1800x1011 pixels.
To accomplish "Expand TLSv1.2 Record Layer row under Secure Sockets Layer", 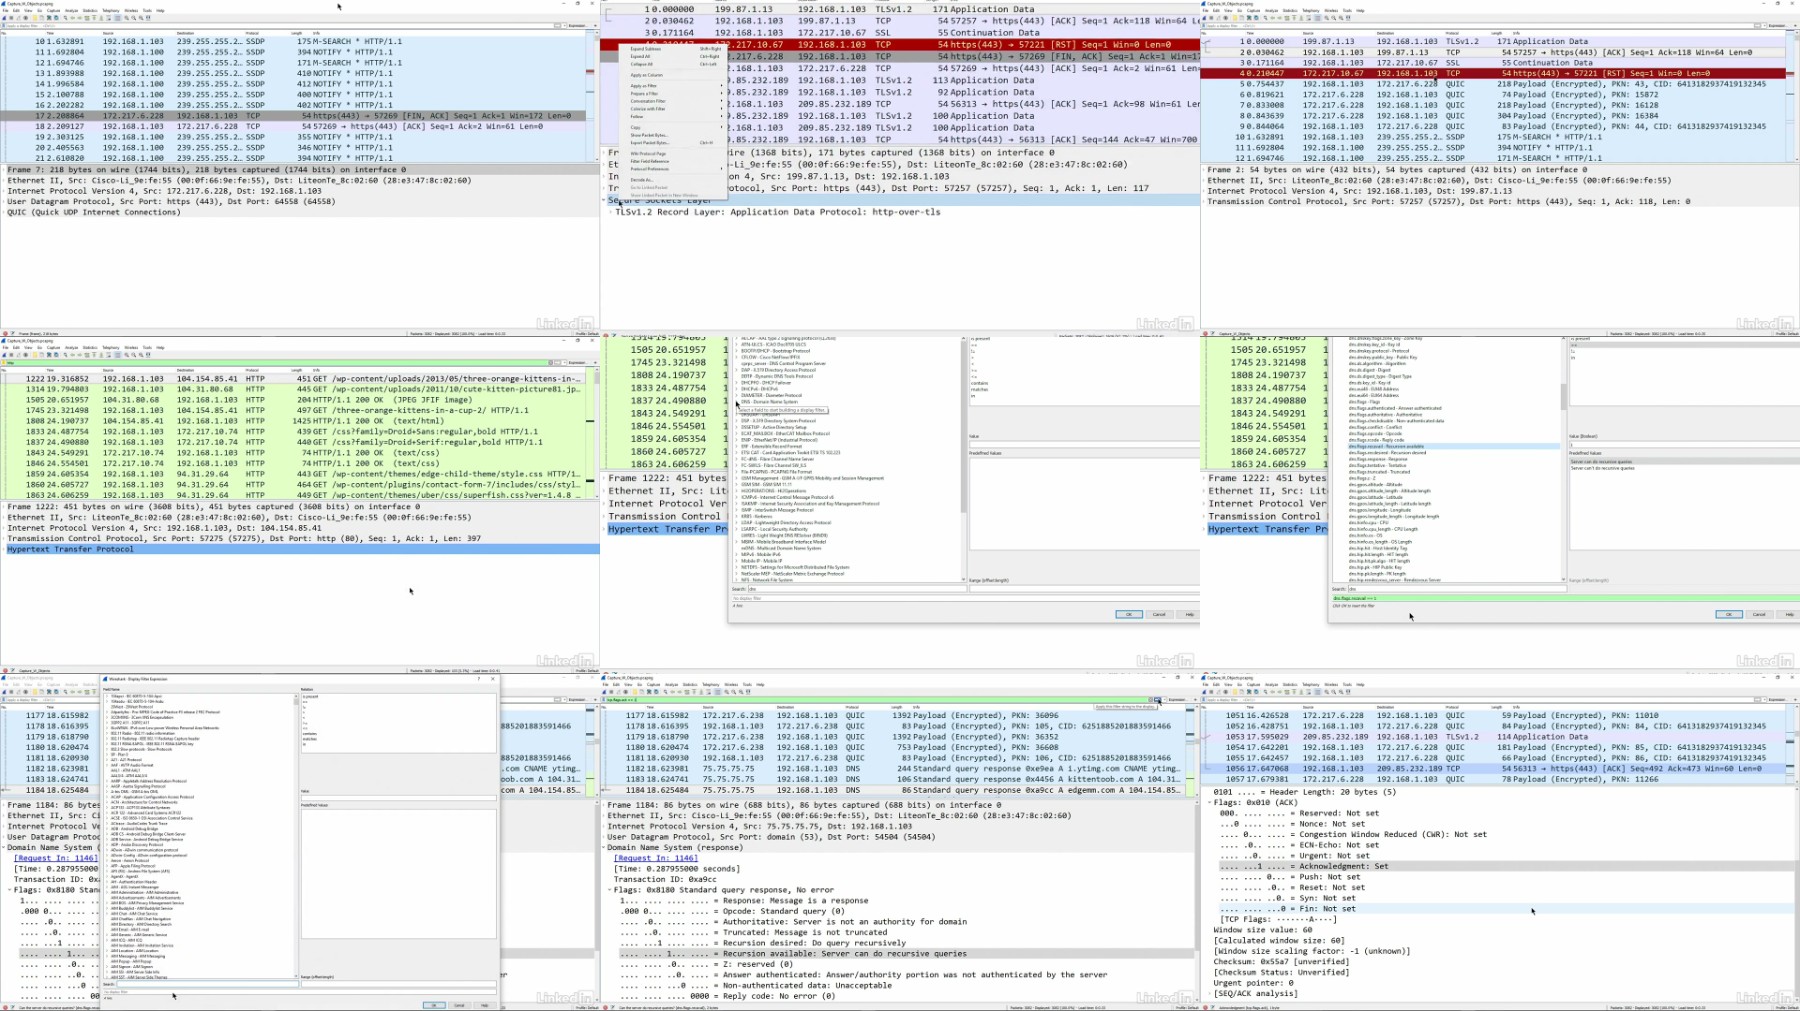I will coord(610,212).
